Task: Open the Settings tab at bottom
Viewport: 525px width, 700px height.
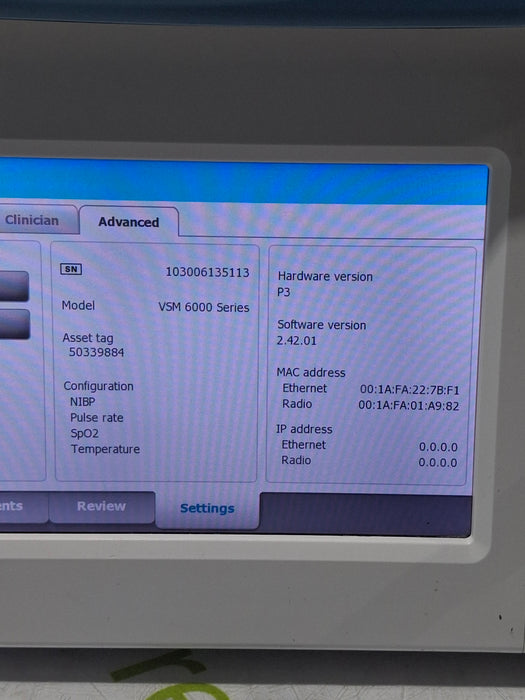Action: 207,508
